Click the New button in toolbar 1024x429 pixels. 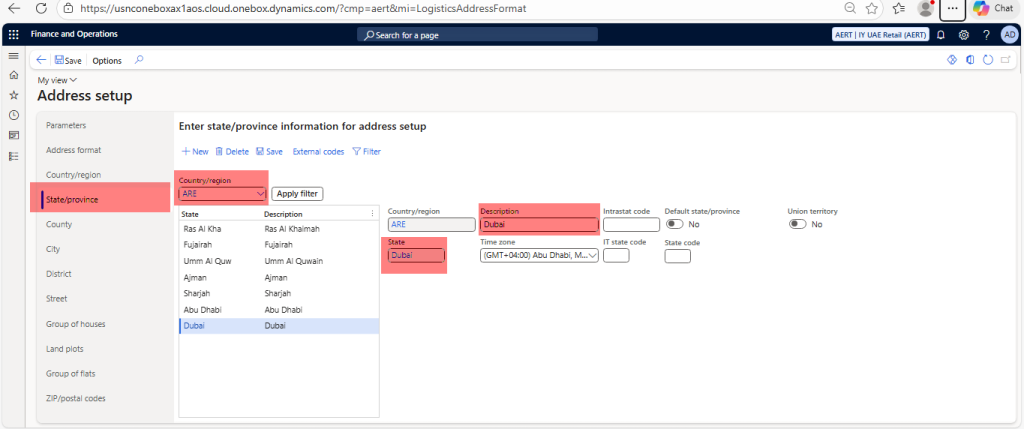pos(195,152)
